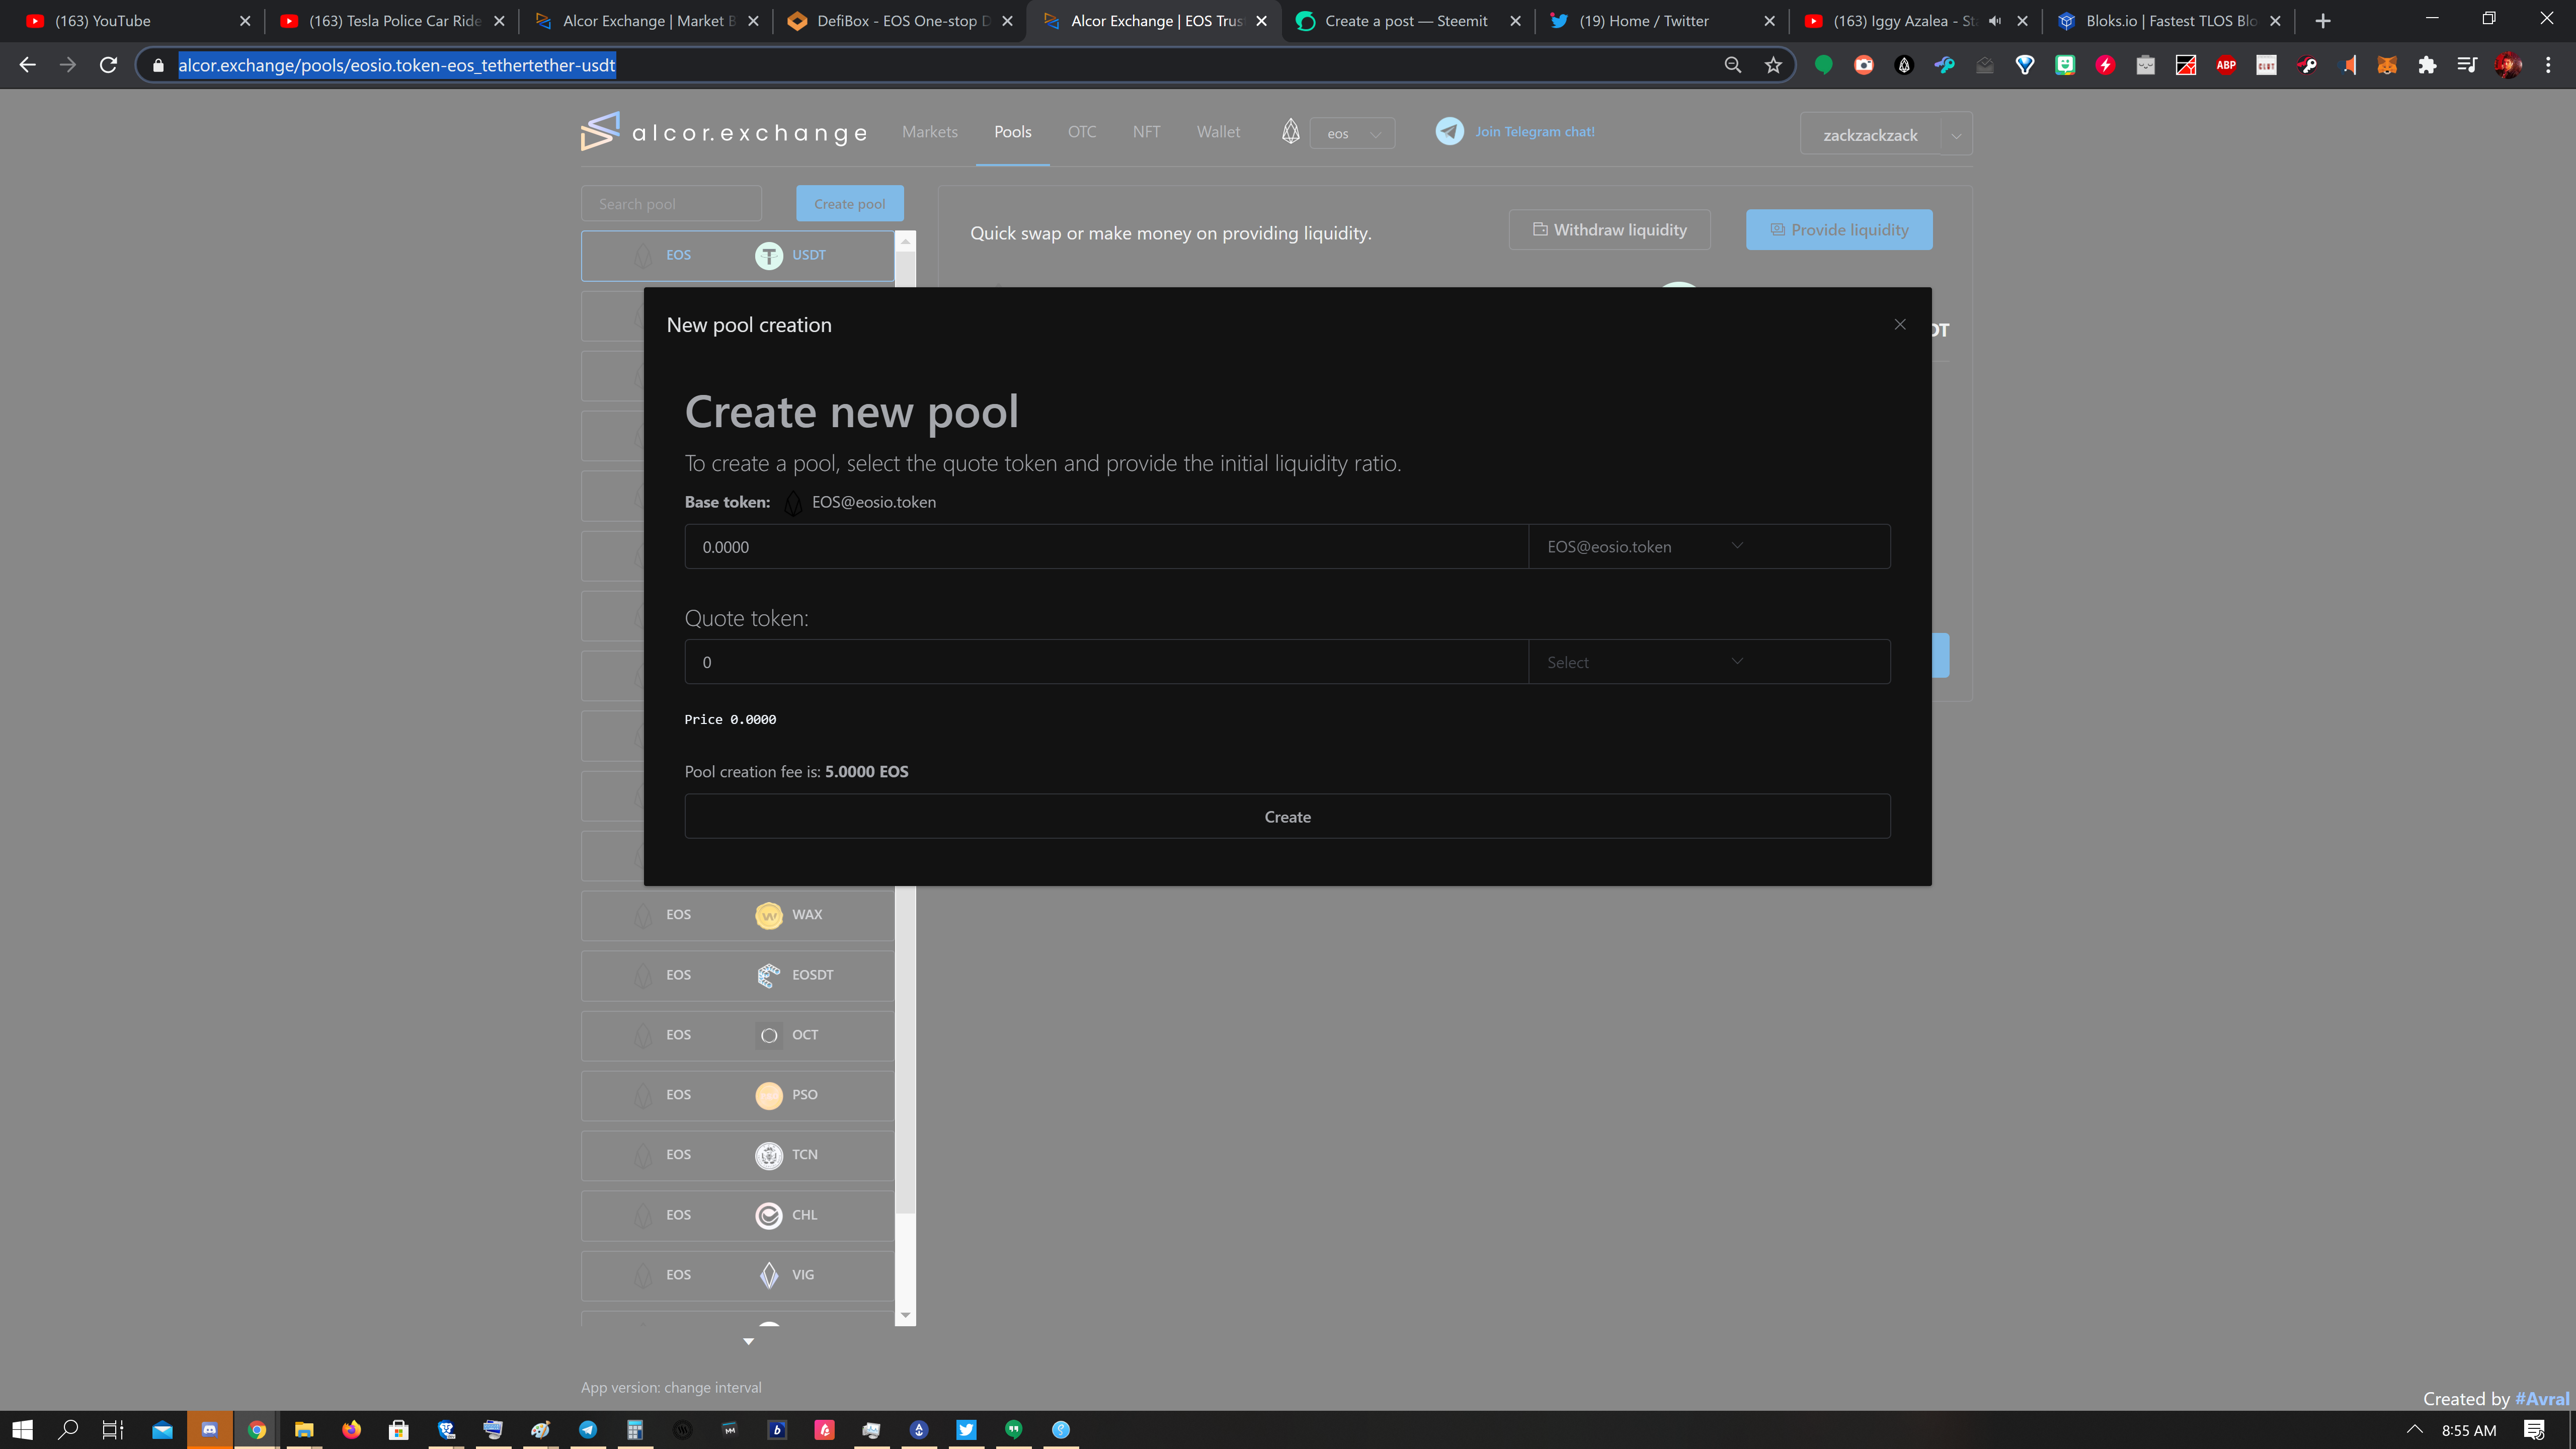Open the Wallet nav tab

click(x=1218, y=132)
